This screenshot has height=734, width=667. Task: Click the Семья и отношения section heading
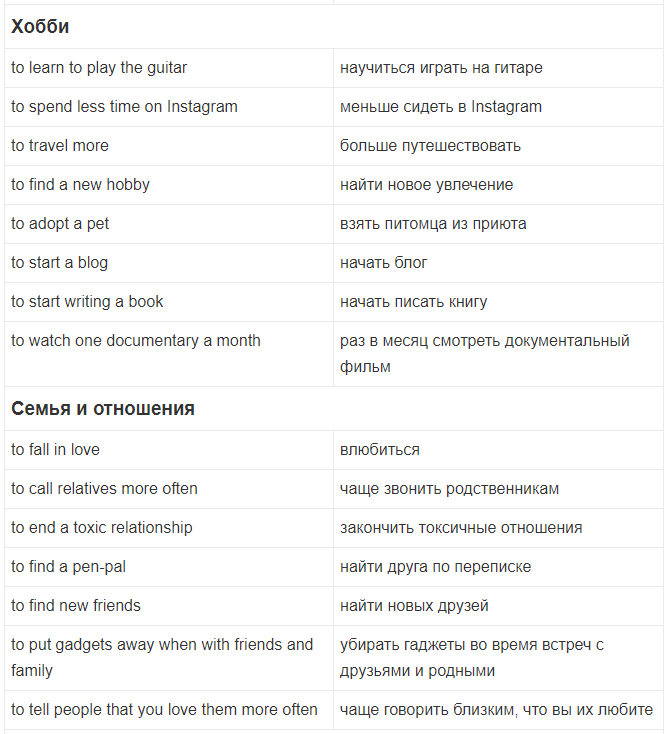click(x=103, y=409)
